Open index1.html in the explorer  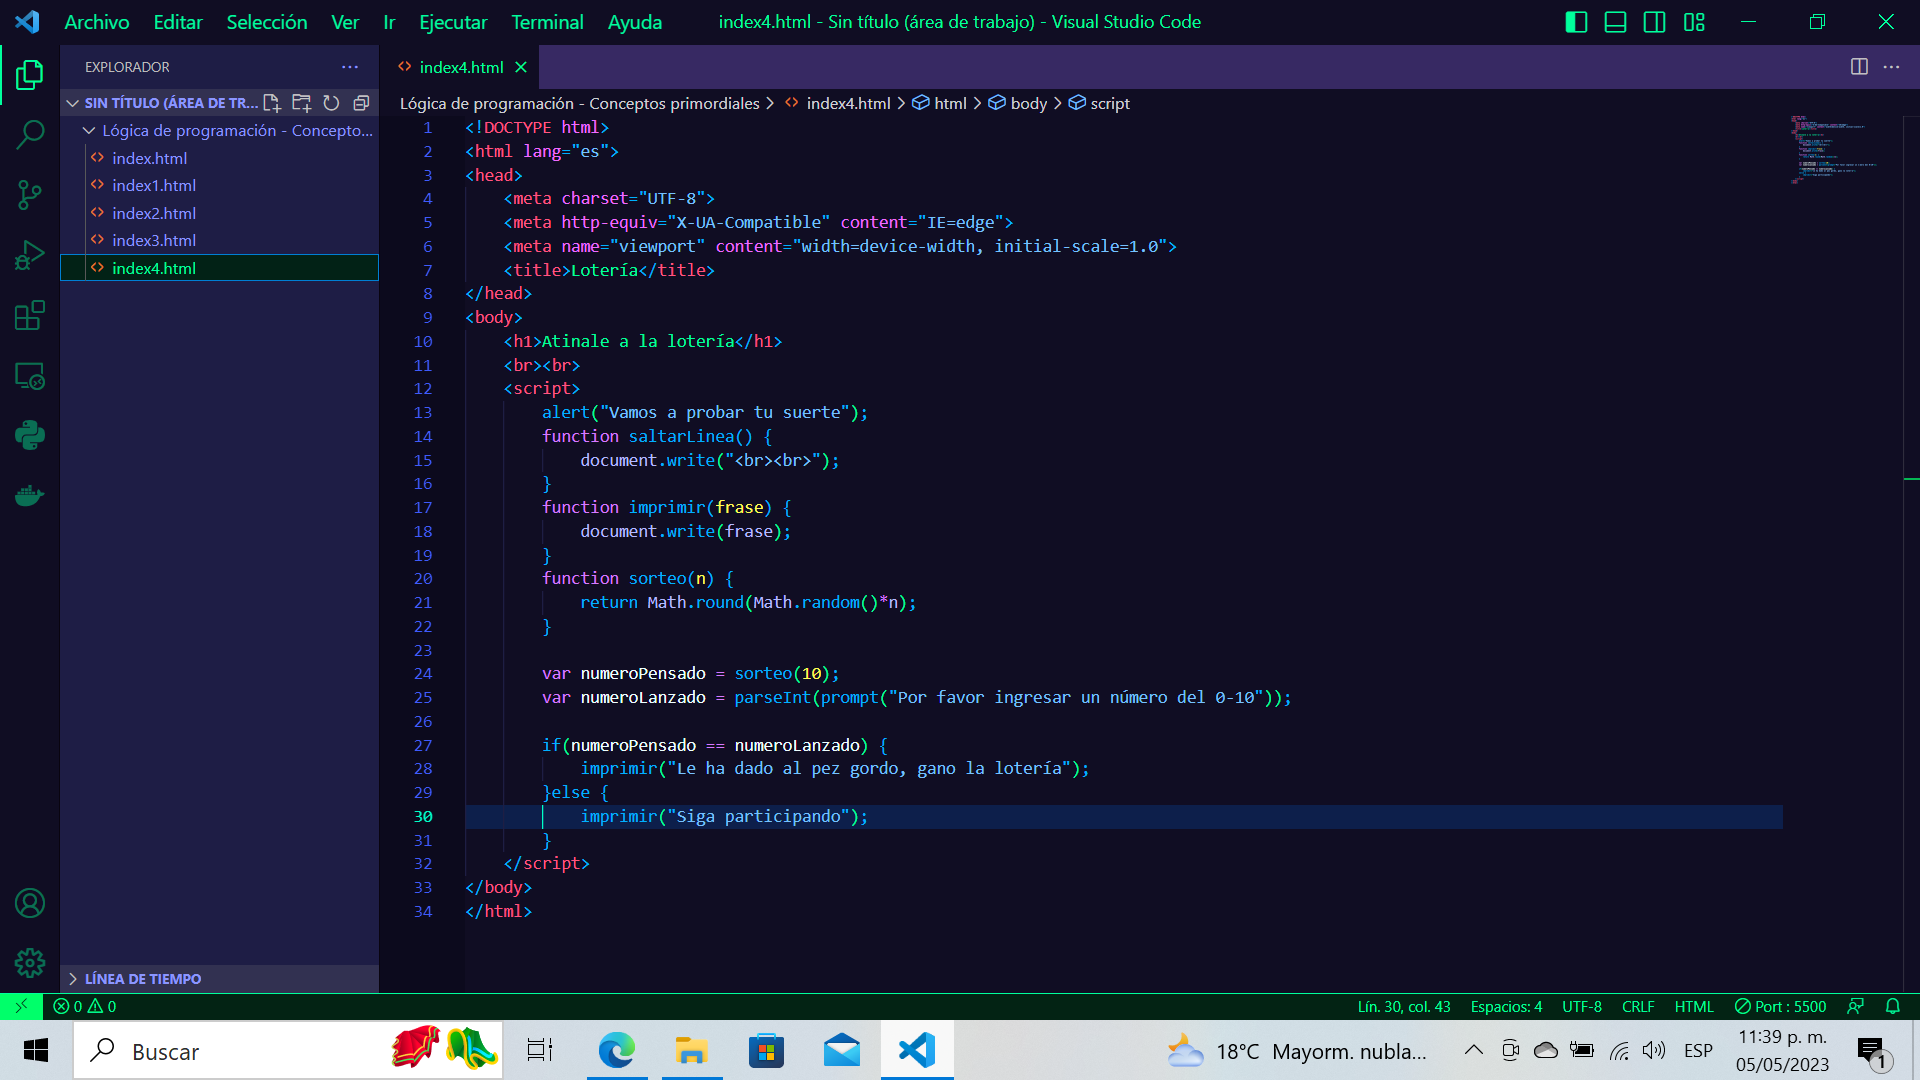click(219, 185)
